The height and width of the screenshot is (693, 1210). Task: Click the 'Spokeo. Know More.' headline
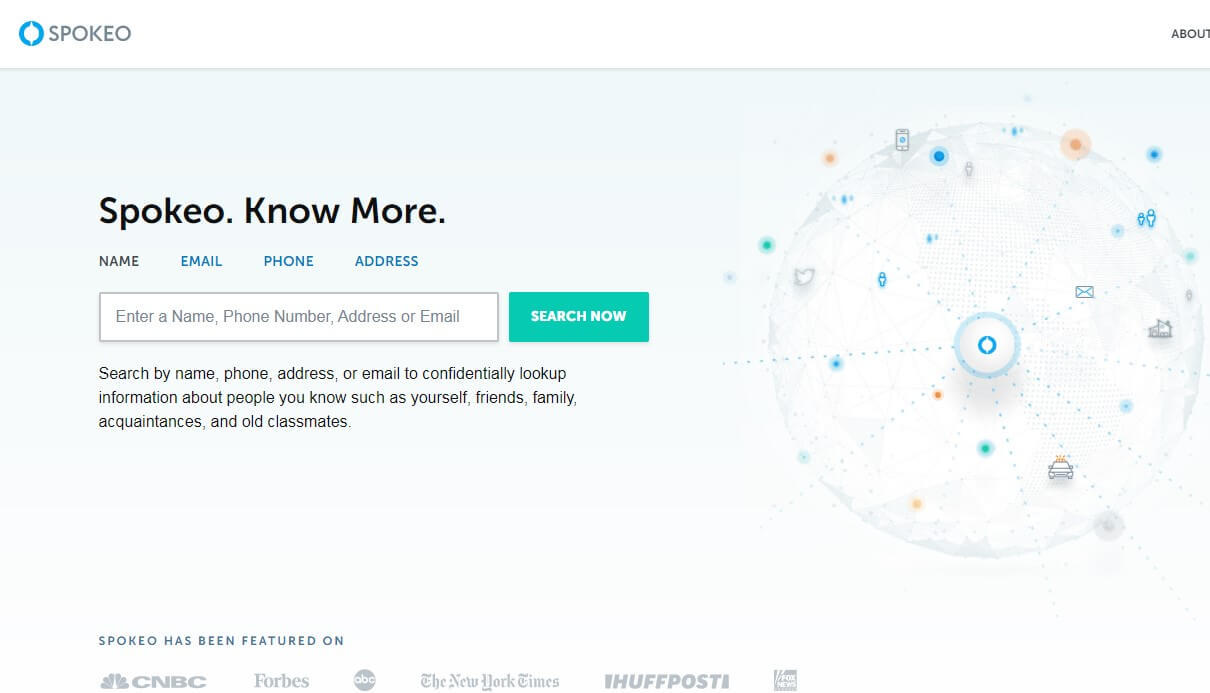click(272, 211)
